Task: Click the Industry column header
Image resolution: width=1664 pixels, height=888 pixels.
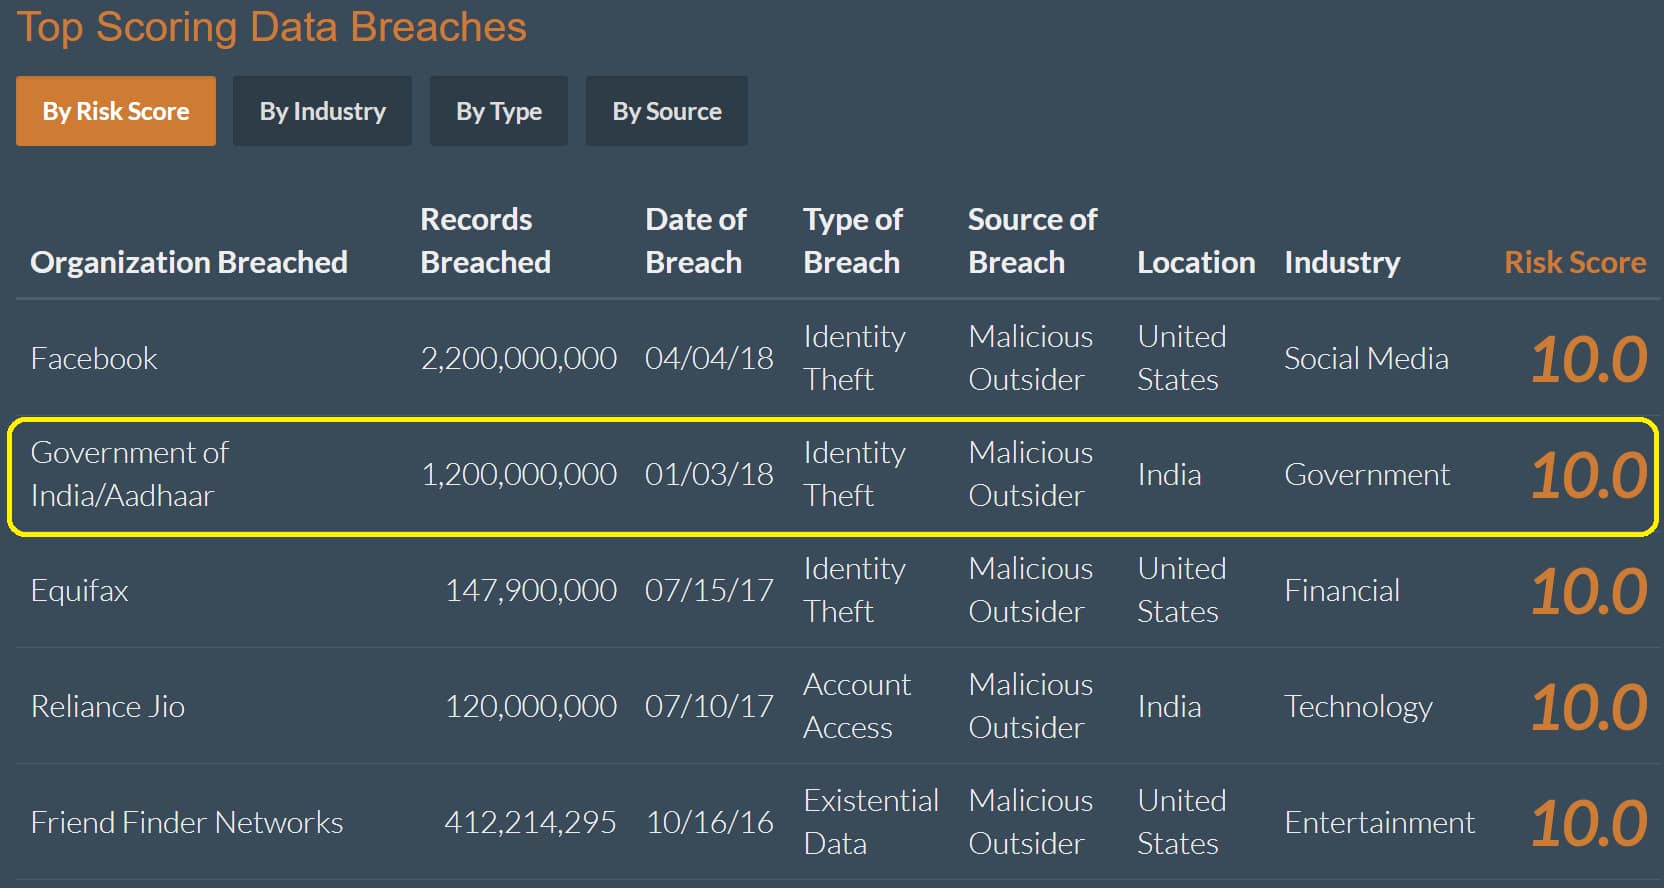Action: 1342,262
